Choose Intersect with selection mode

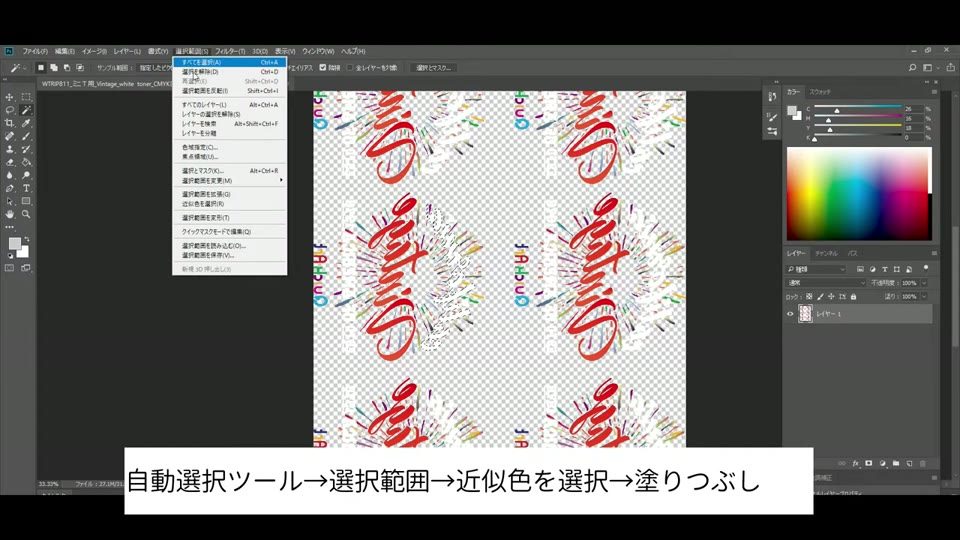[x=80, y=67]
